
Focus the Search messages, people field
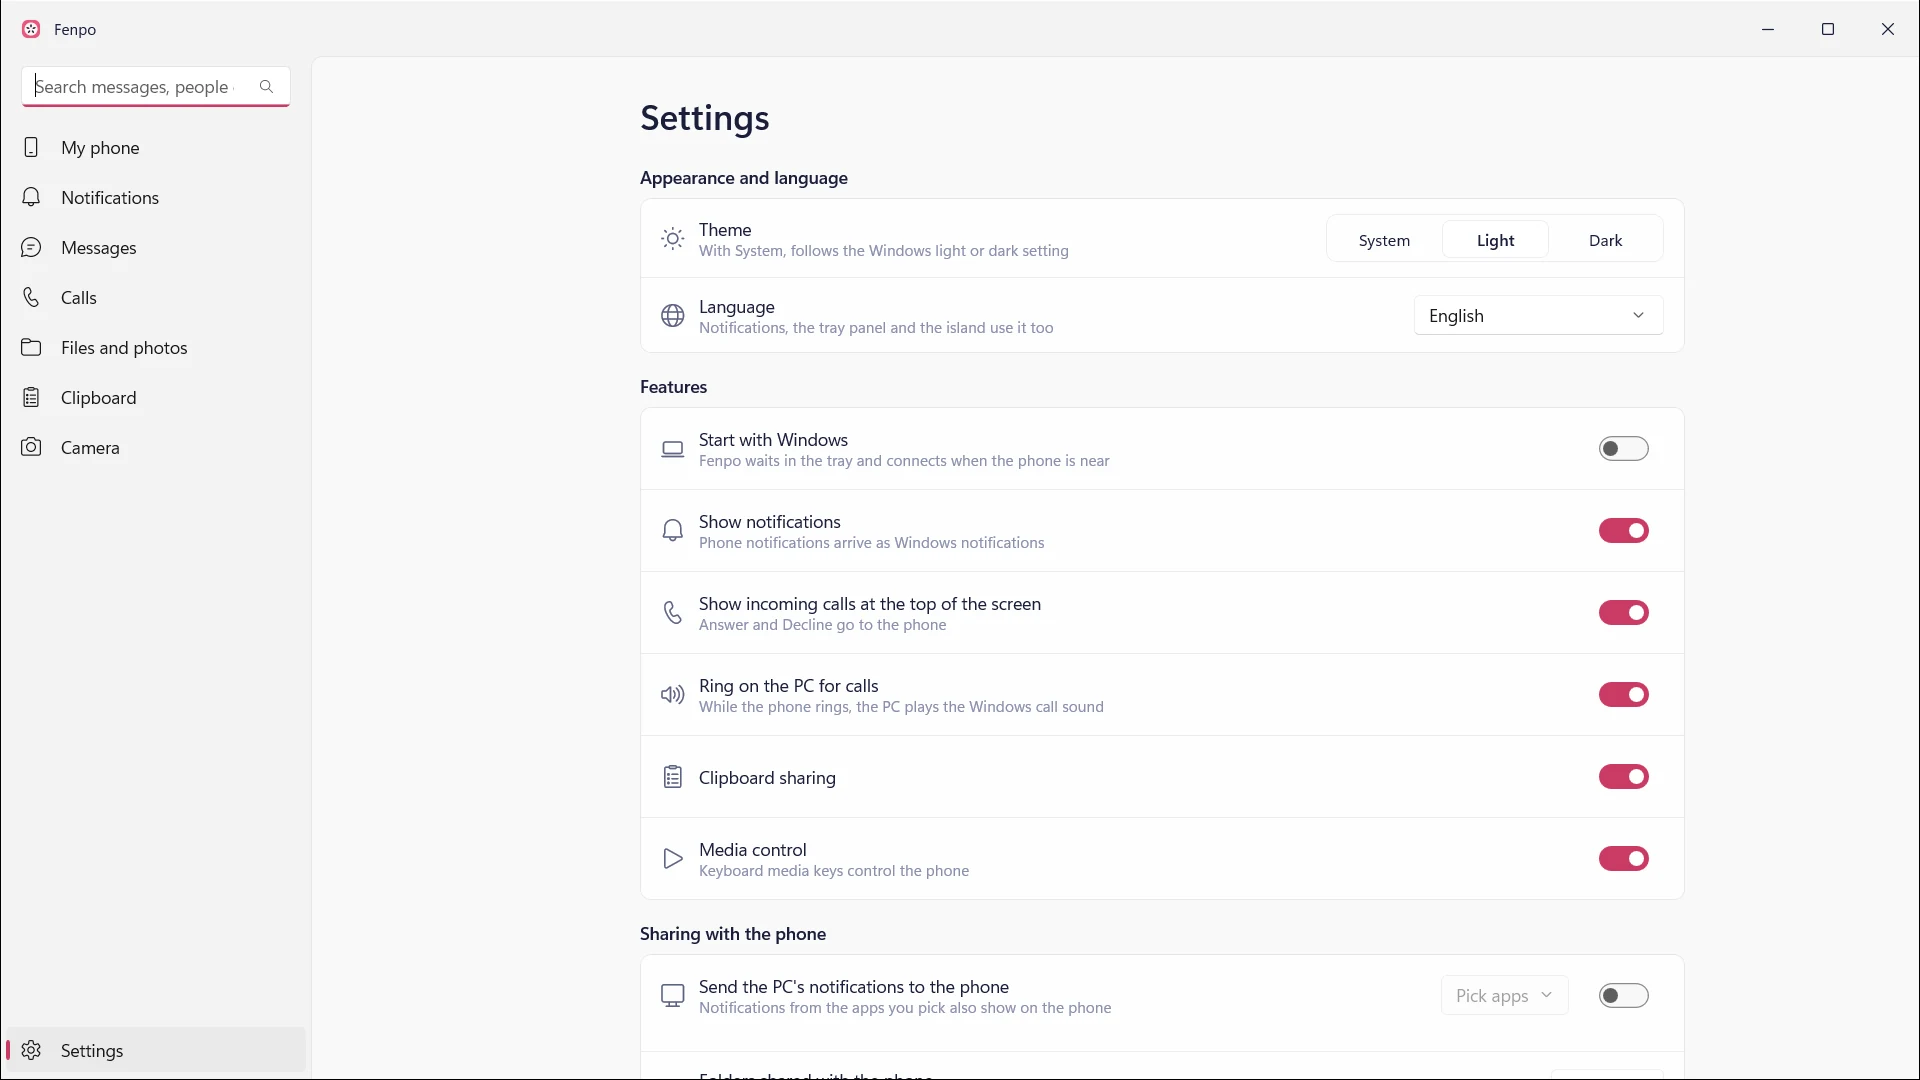tap(156, 87)
